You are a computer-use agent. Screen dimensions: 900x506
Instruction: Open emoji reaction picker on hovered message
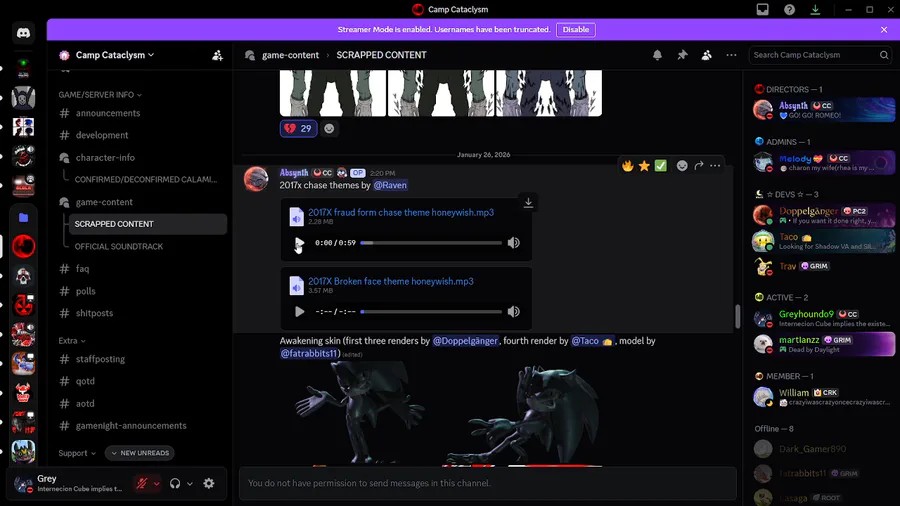pyautogui.click(x=682, y=166)
